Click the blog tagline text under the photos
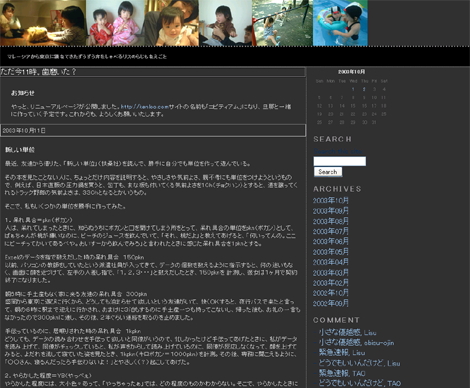The width and height of the screenshot is (470, 388). (x=87, y=57)
